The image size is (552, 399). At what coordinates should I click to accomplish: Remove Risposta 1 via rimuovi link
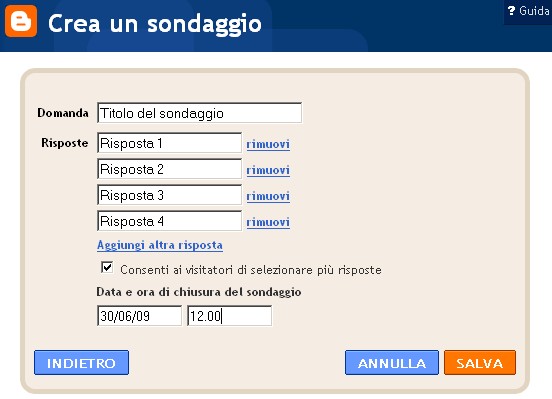coord(268,144)
